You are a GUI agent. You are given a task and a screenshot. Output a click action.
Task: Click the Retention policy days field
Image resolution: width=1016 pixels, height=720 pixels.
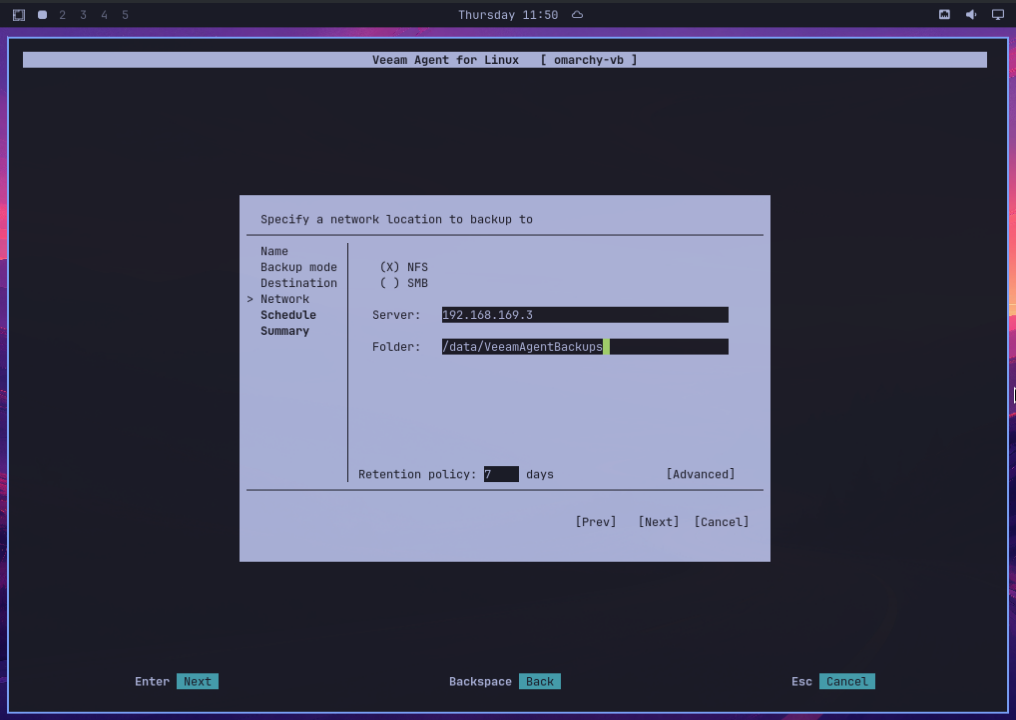tap(501, 474)
